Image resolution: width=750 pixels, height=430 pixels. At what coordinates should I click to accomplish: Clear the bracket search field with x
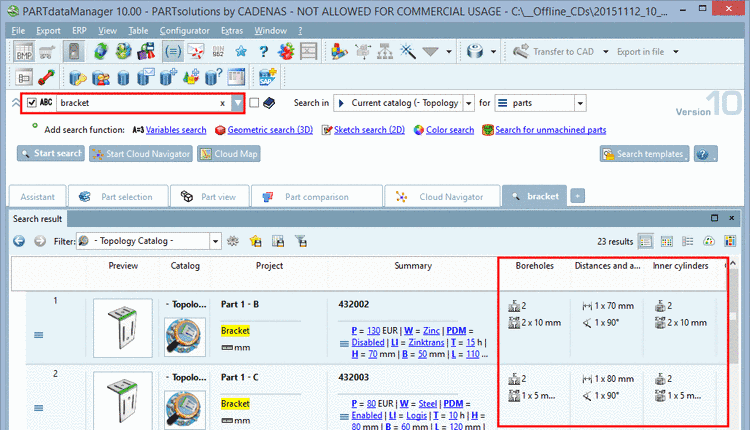pos(222,103)
